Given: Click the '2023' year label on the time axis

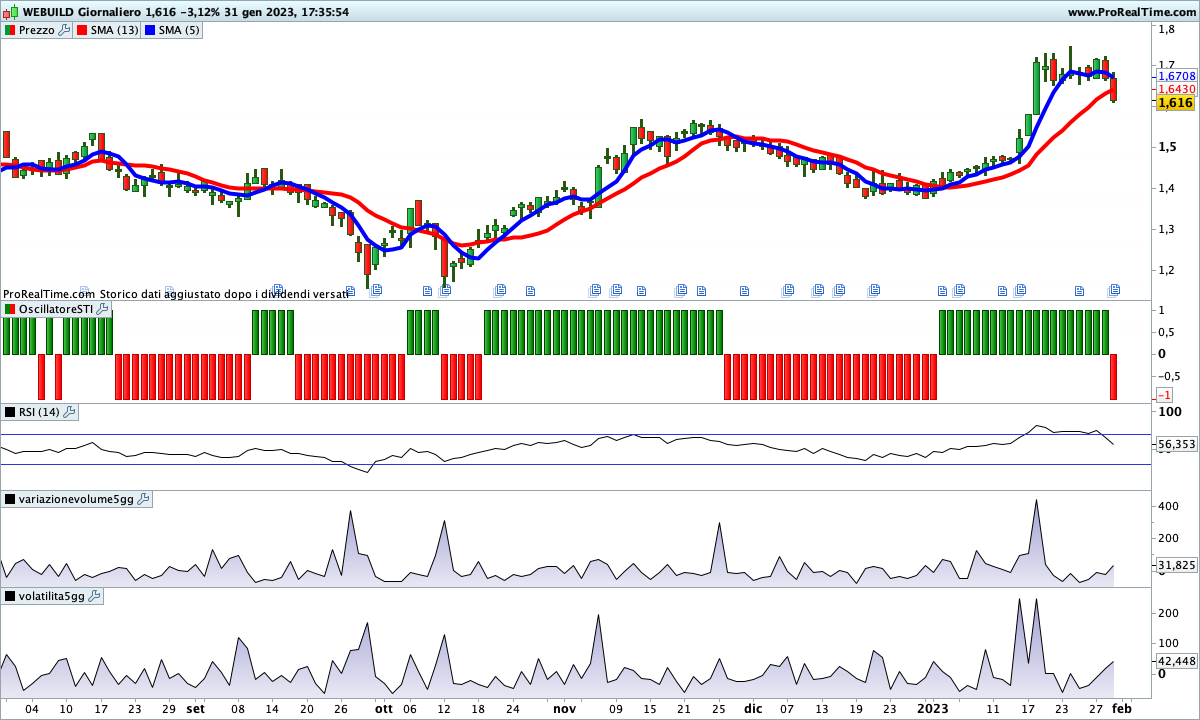Looking at the screenshot, I should pyautogui.click(x=933, y=708).
